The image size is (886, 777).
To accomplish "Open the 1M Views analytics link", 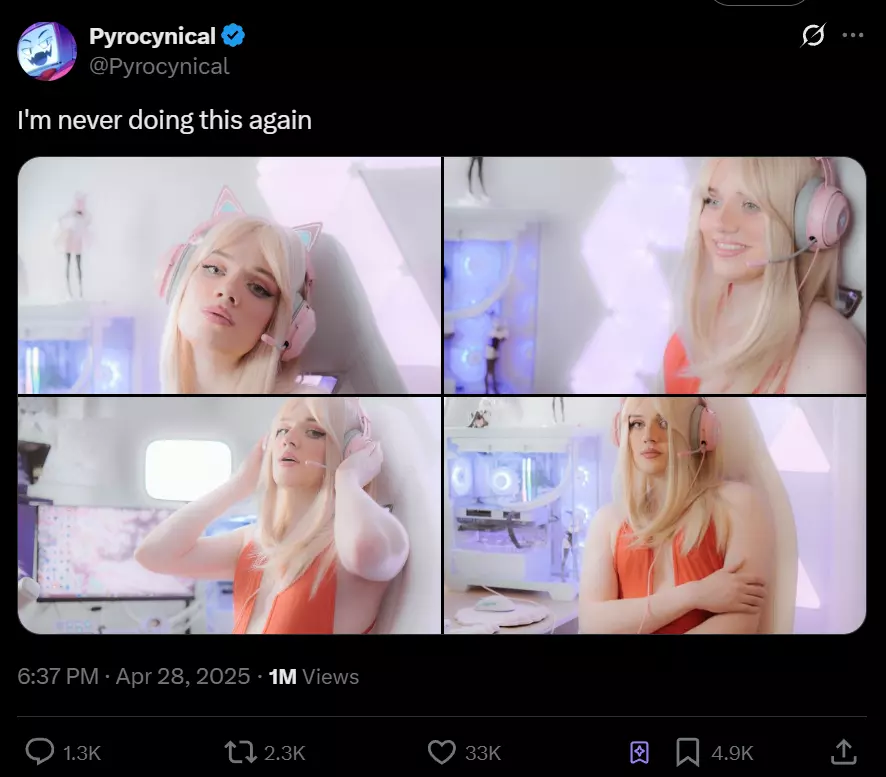I will pyautogui.click(x=314, y=676).
